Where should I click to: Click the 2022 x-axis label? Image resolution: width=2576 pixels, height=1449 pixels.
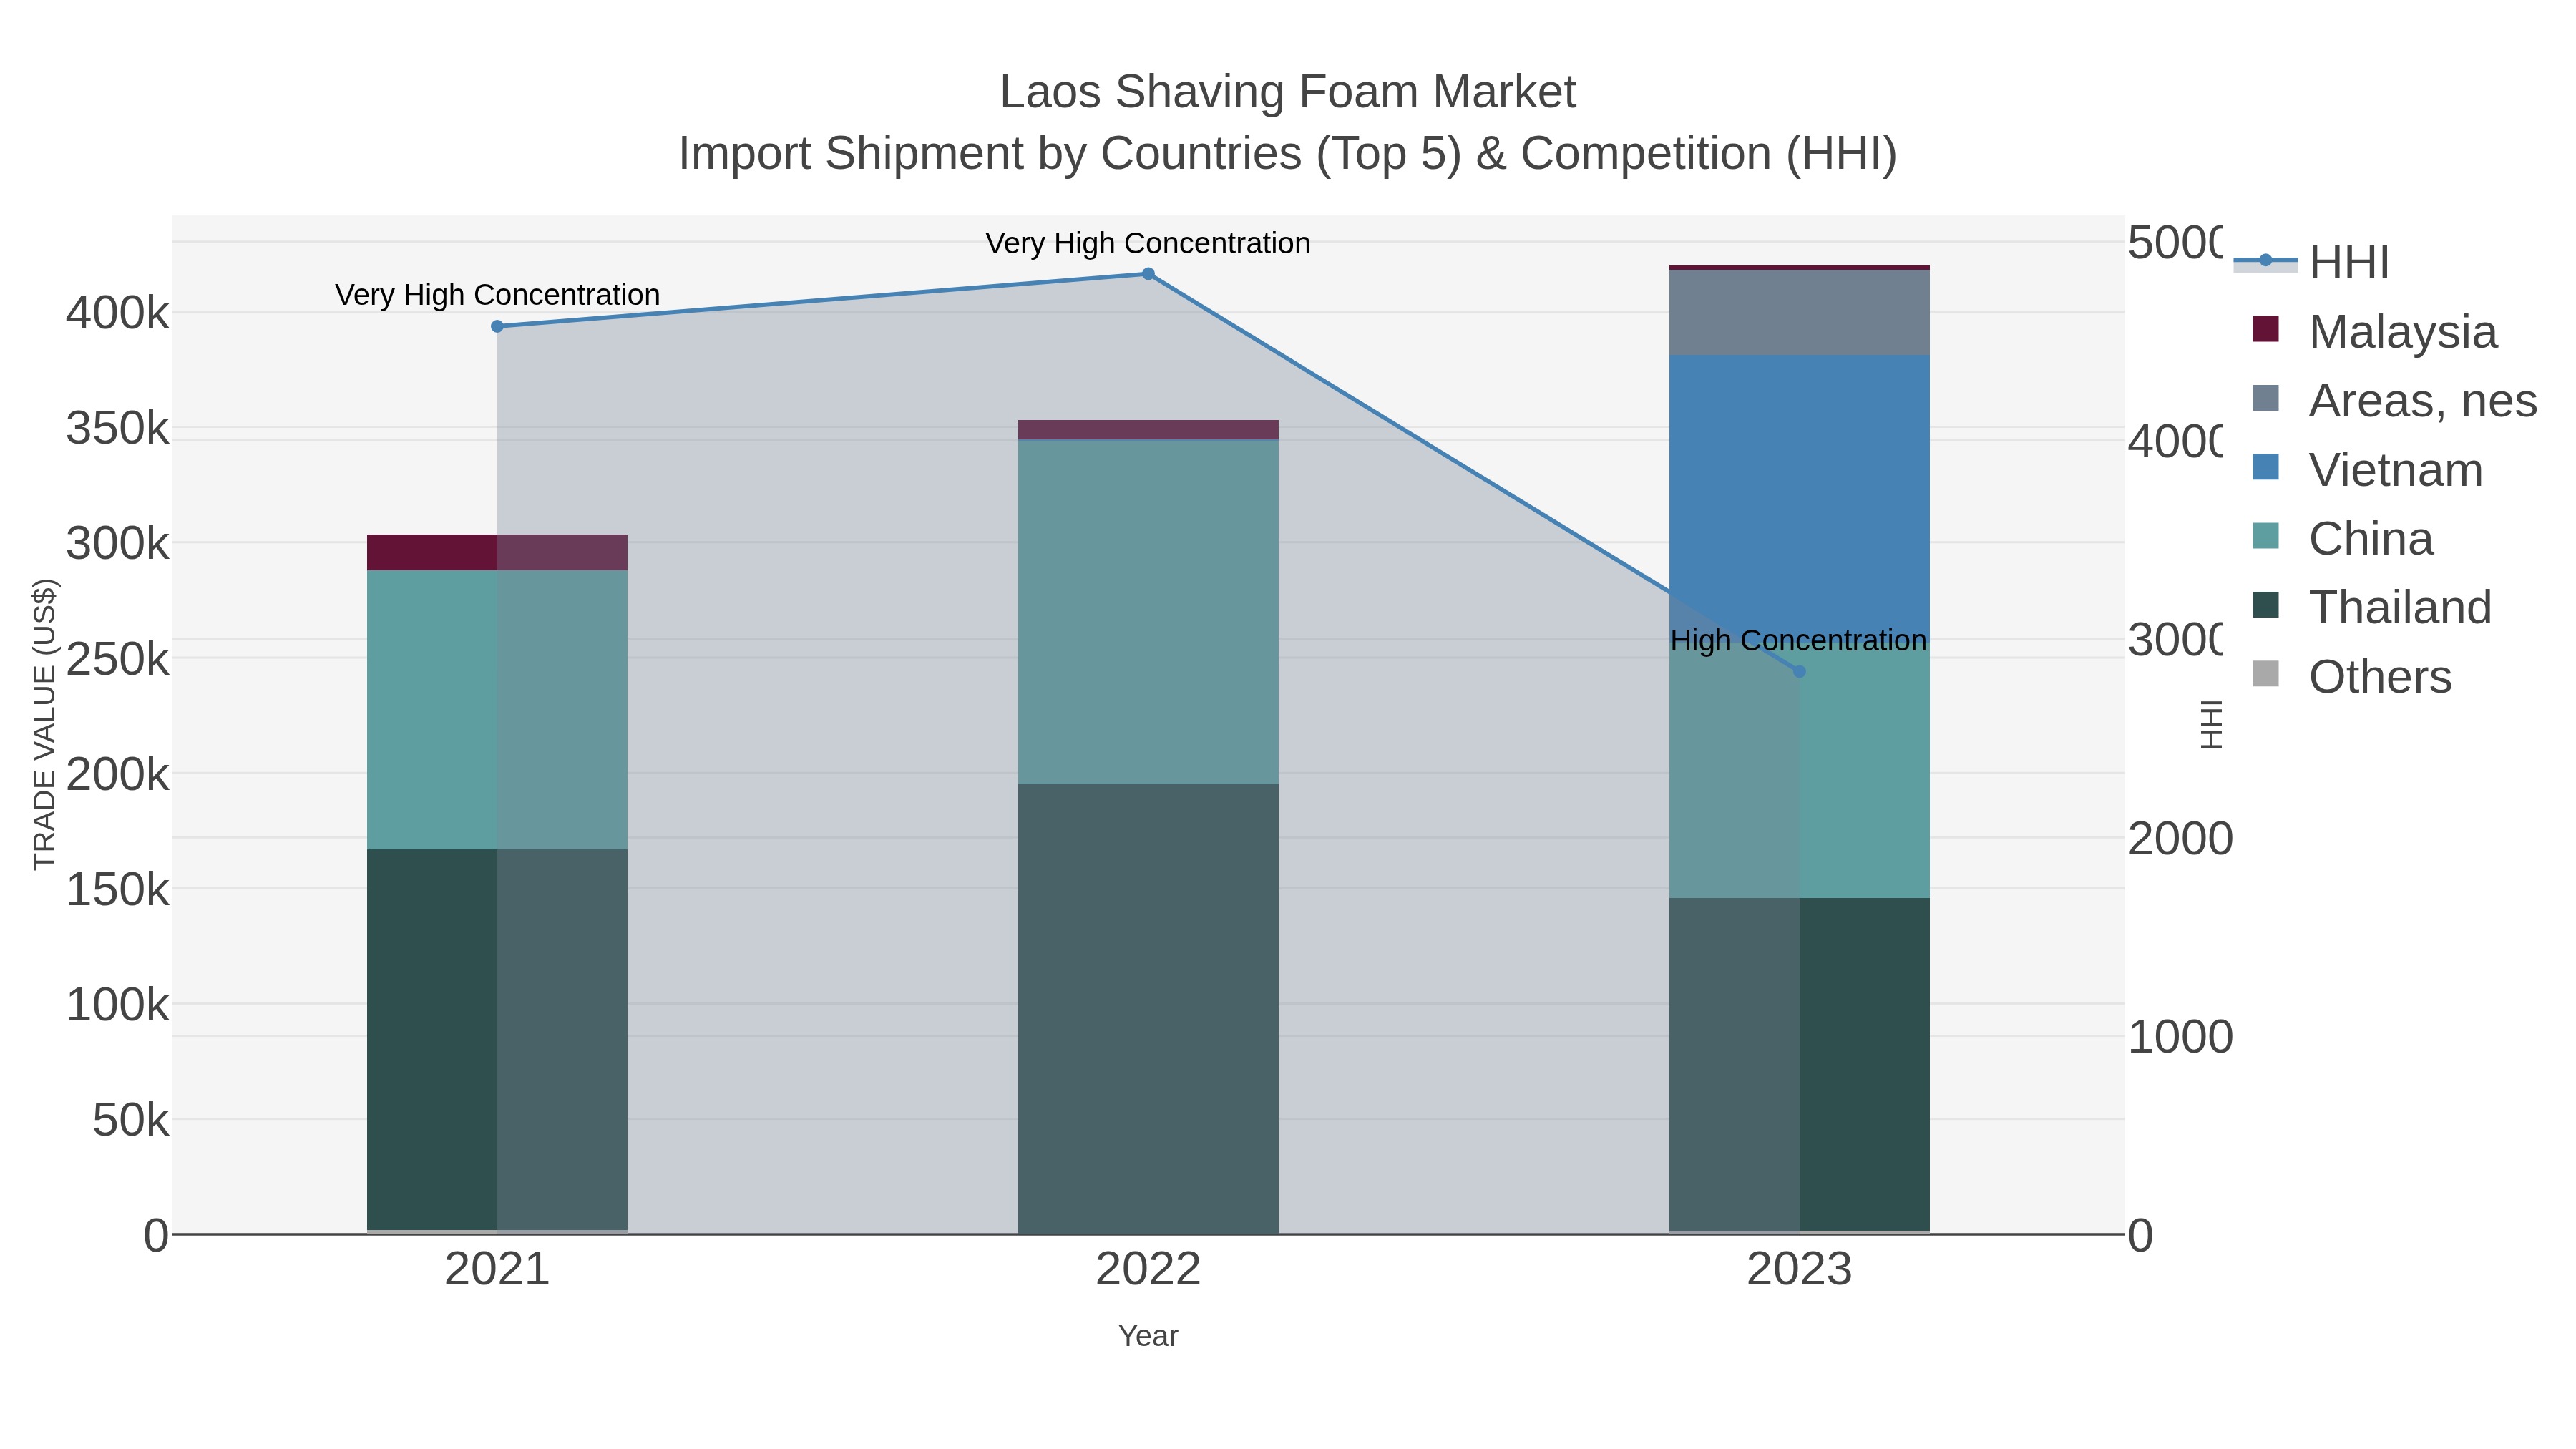click(x=1148, y=1270)
